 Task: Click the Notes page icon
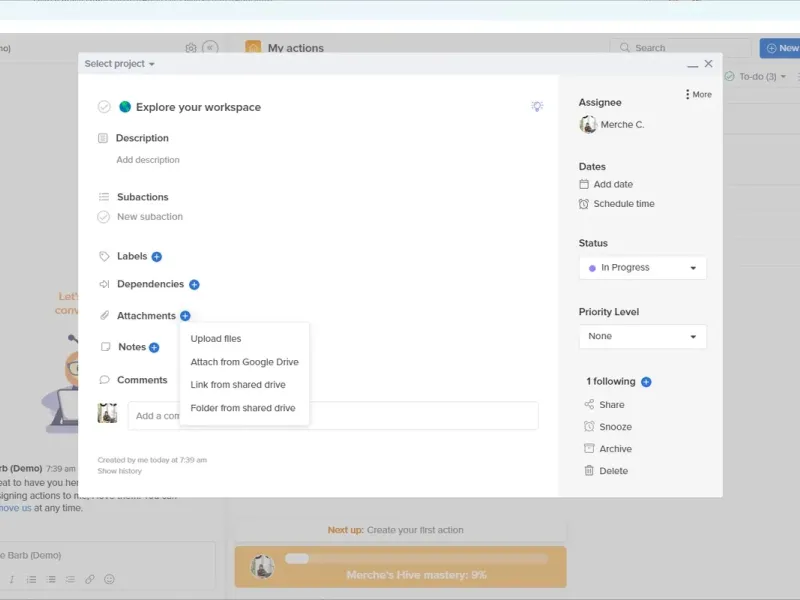coord(105,347)
